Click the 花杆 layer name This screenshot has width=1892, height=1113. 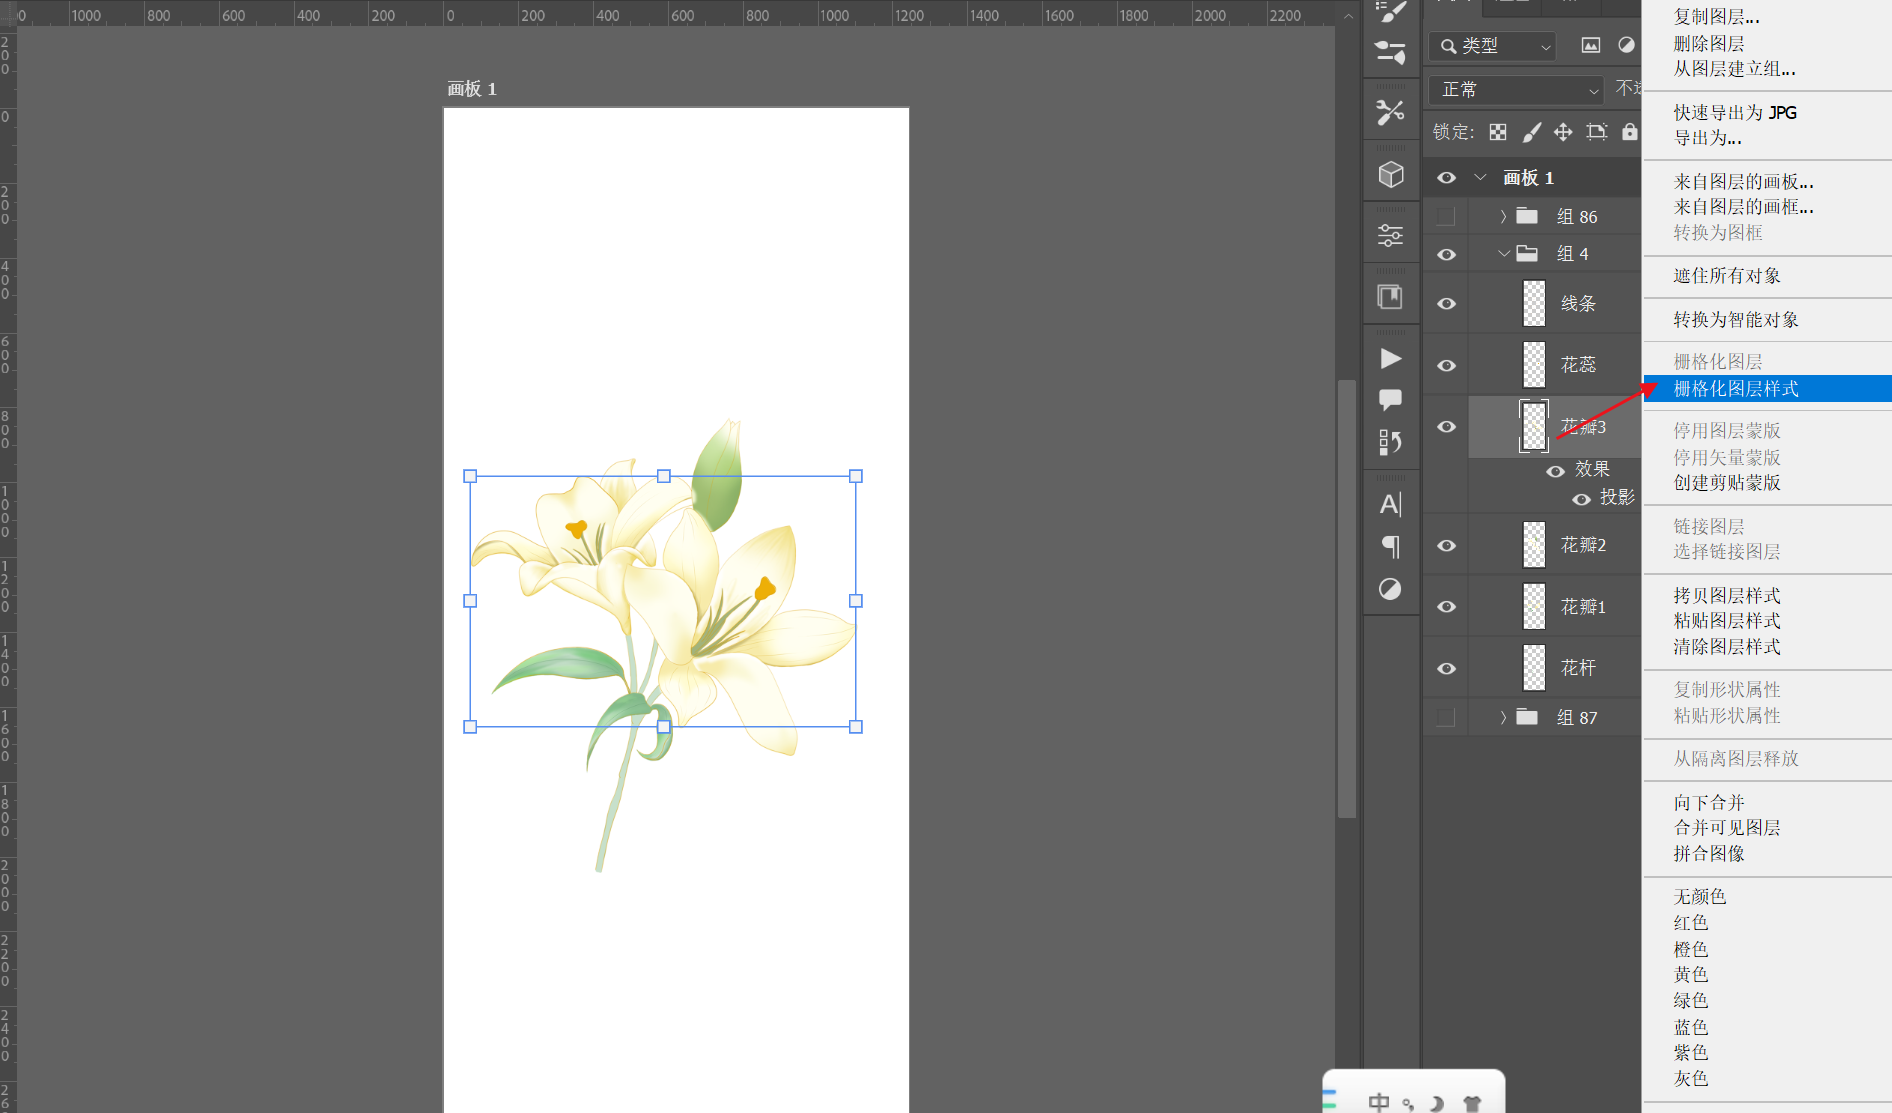tap(1578, 668)
